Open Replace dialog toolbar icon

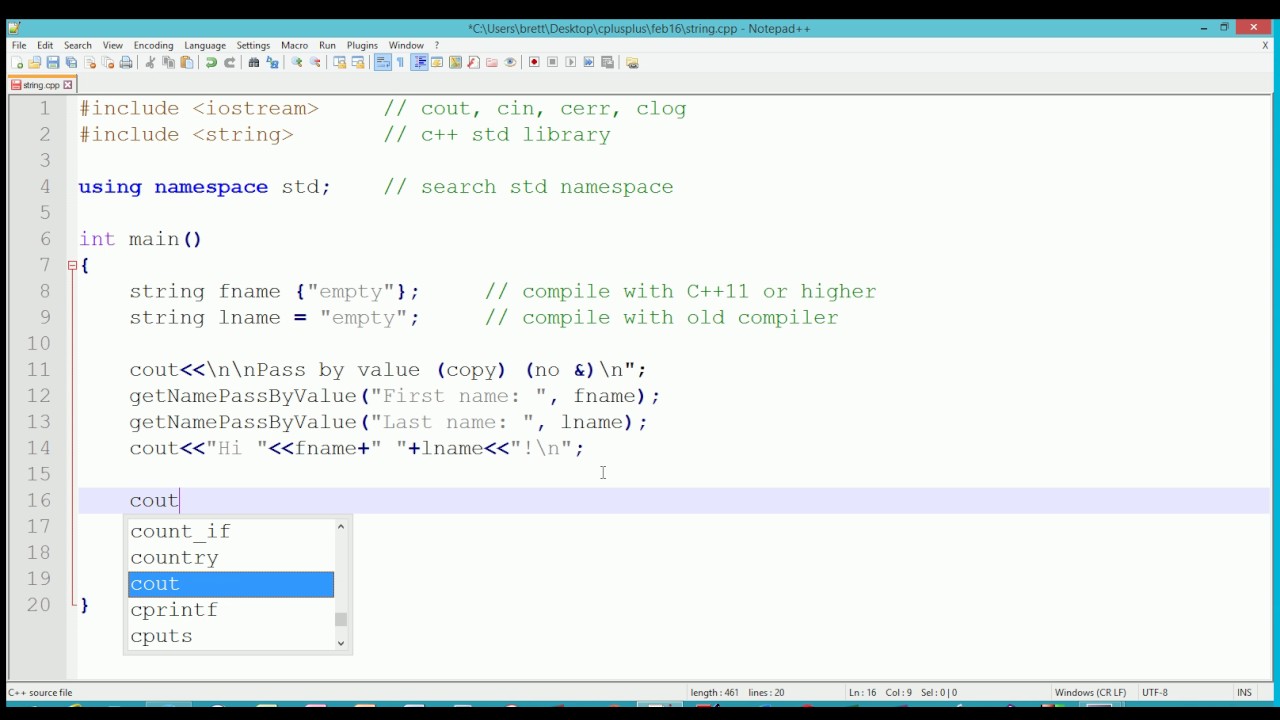click(x=272, y=62)
